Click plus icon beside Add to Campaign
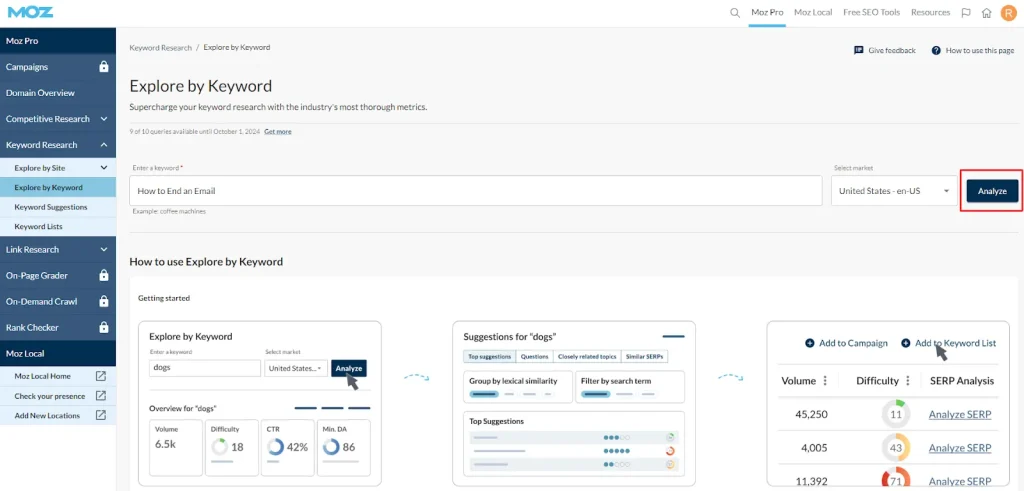 pos(809,343)
